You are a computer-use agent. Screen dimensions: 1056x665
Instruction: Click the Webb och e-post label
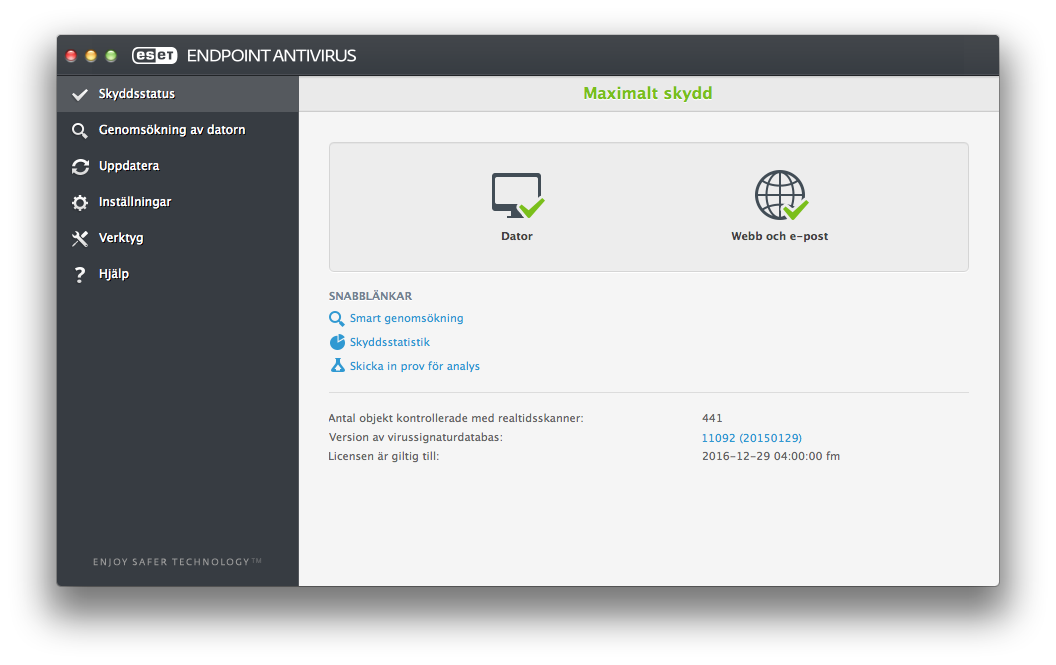780,236
